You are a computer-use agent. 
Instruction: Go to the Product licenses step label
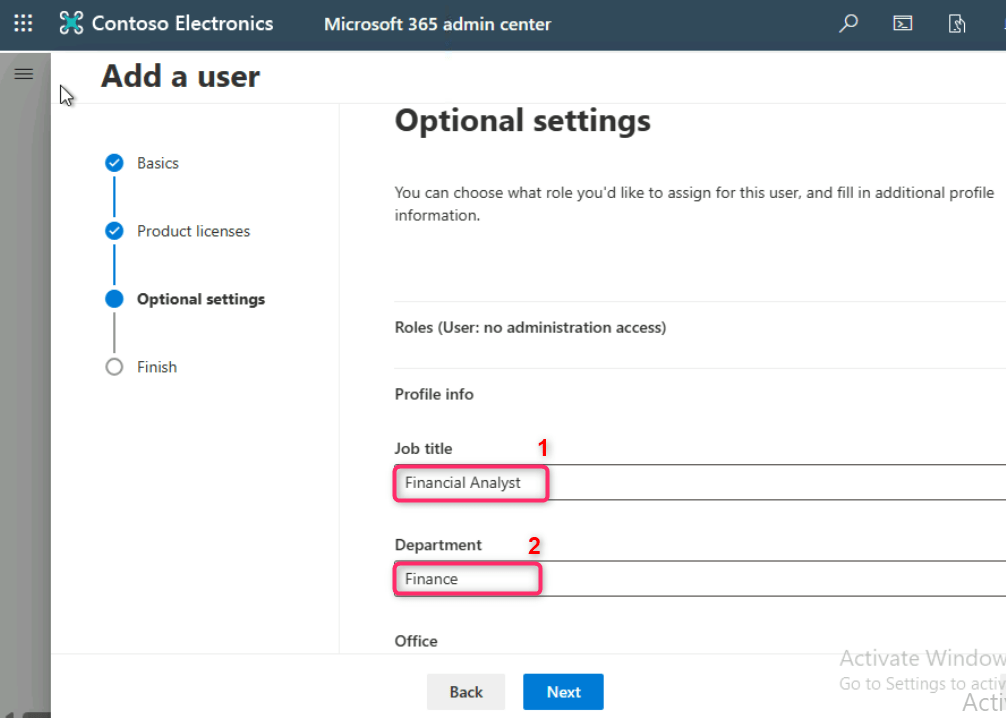193,231
